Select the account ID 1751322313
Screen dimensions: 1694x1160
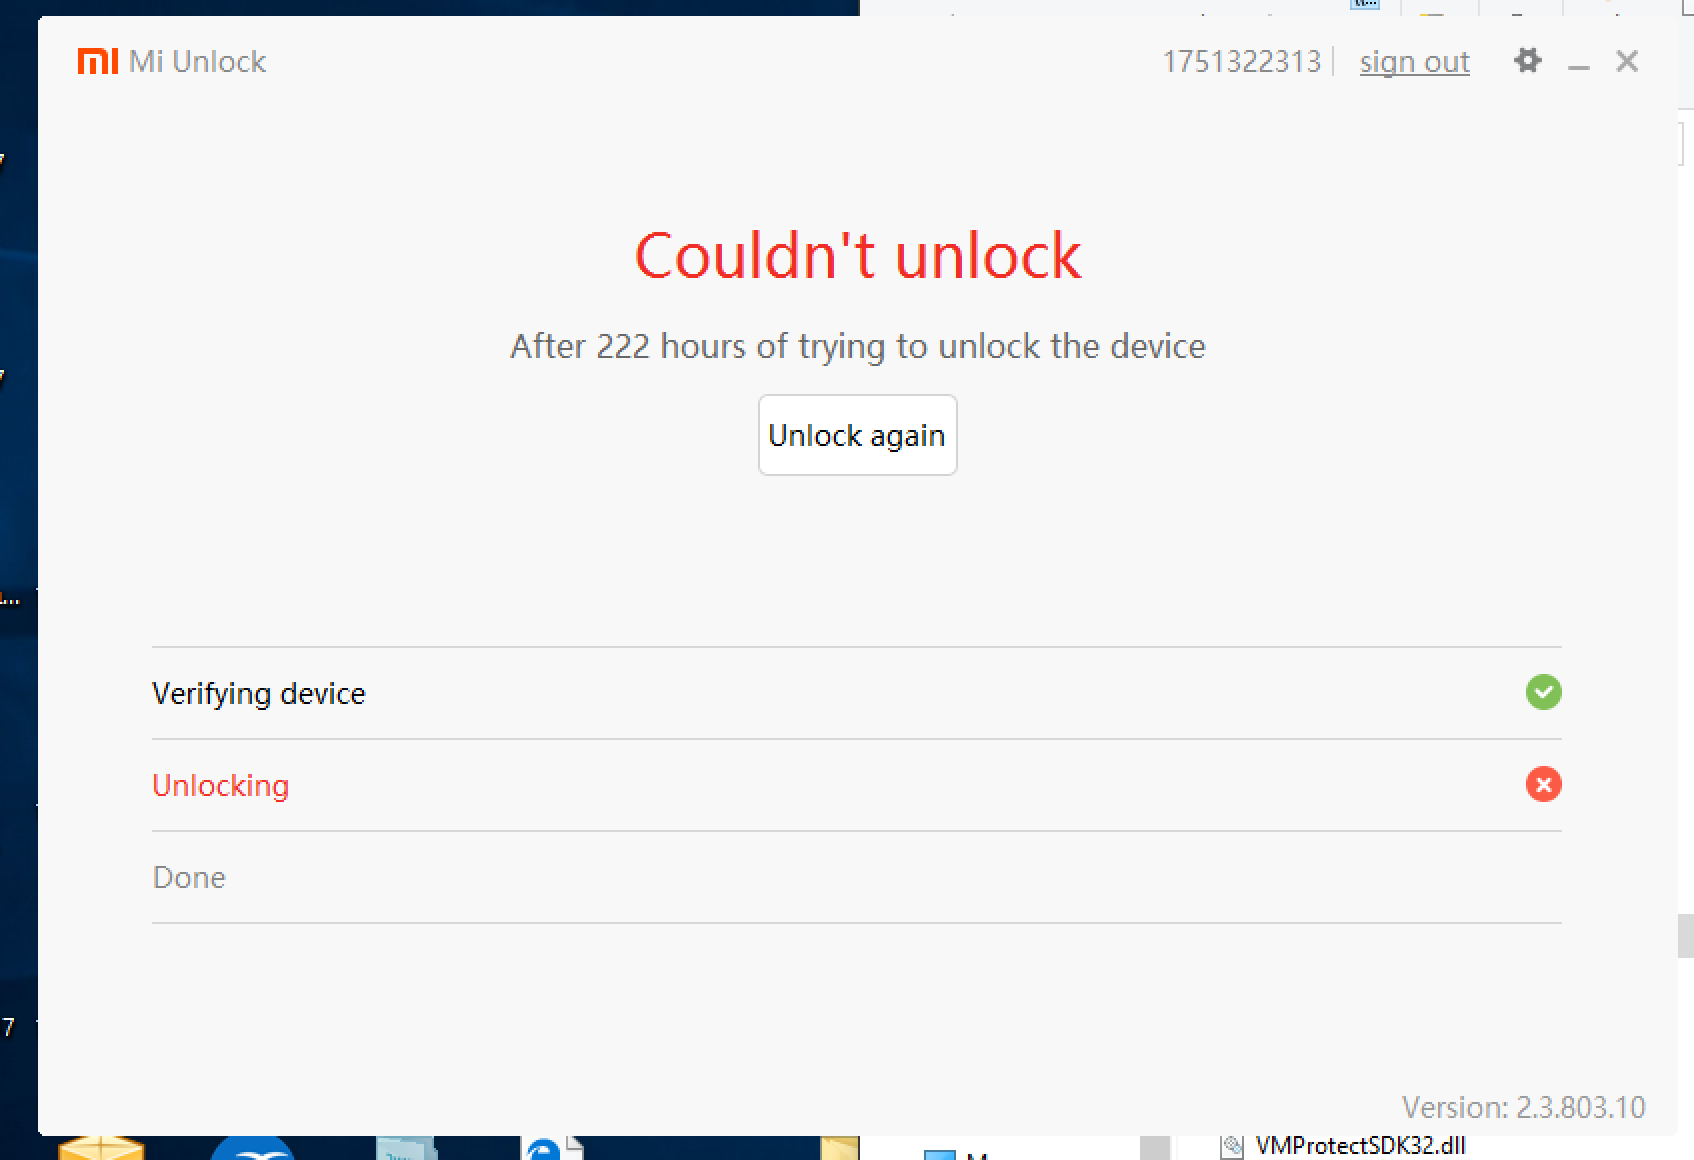(1241, 62)
